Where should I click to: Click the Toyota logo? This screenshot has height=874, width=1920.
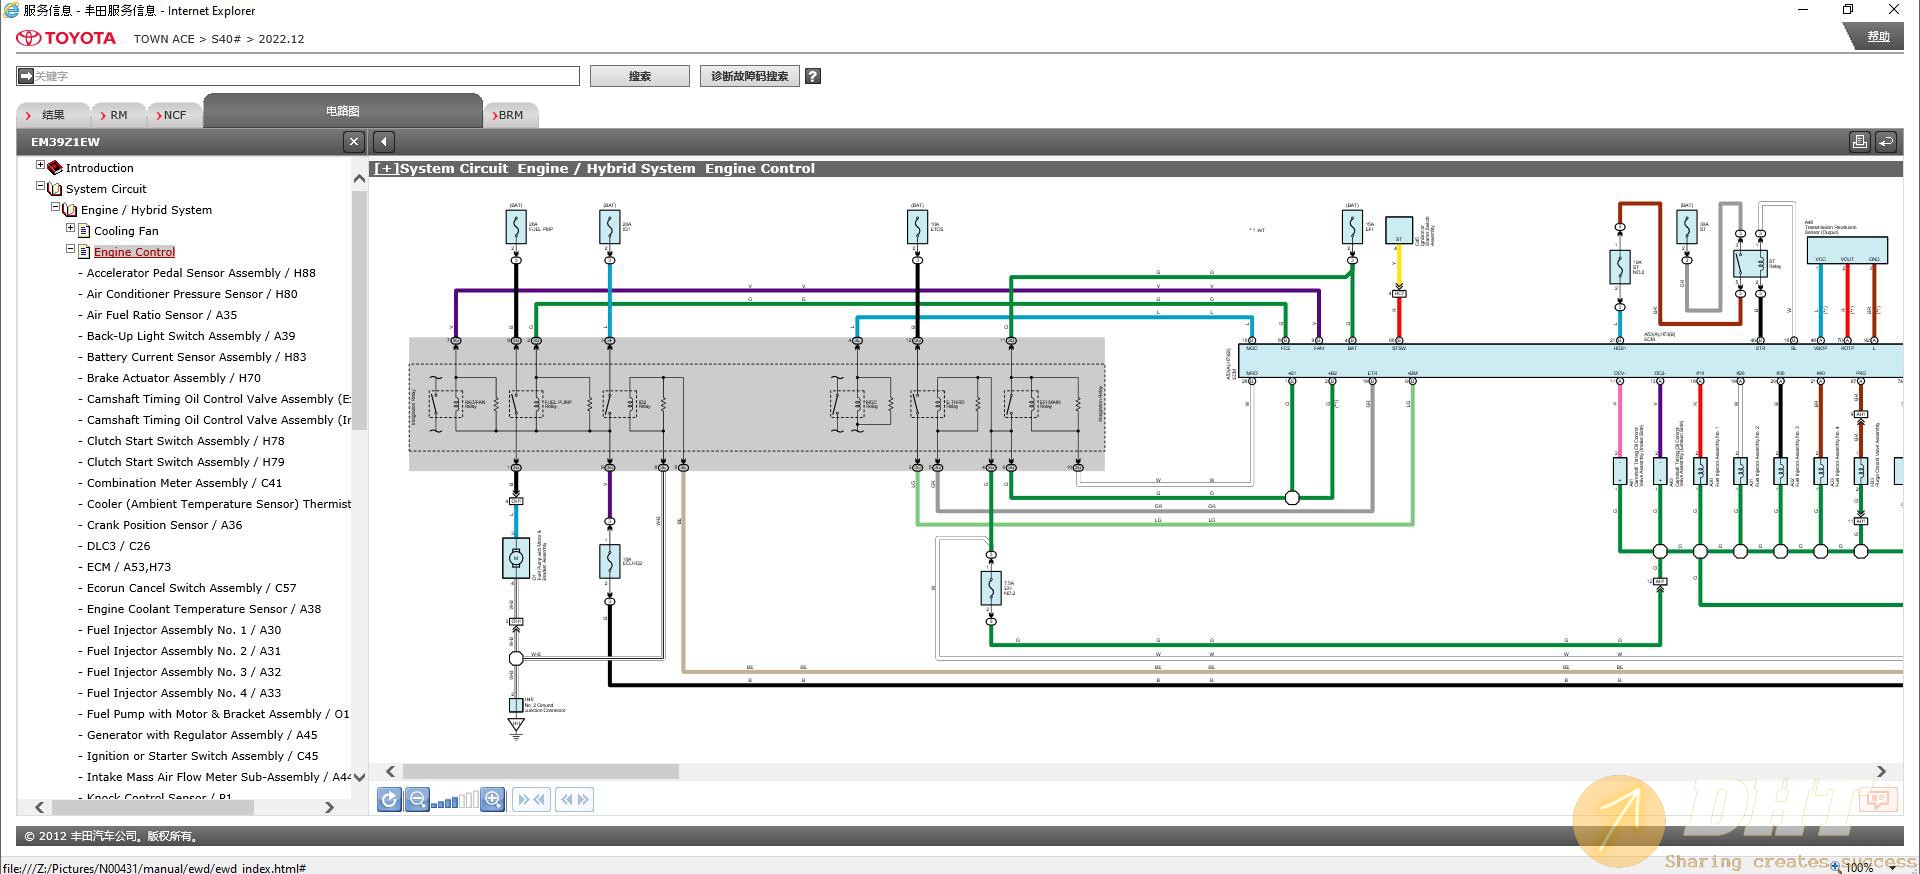pyautogui.click(x=66, y=38)
